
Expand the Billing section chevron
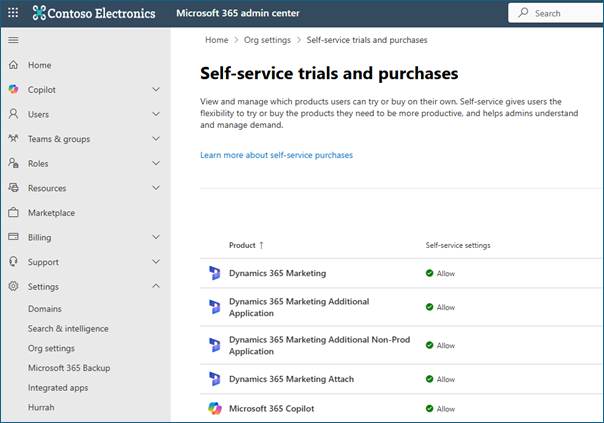[x=155, y=237]
